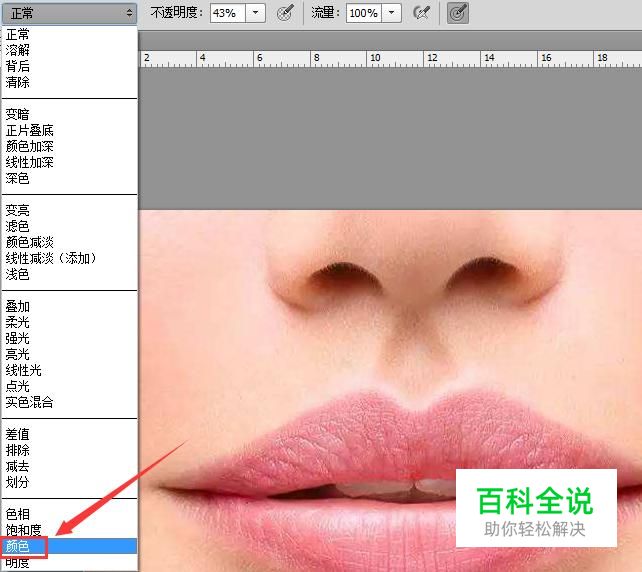Select 排除 blend mode

point(69,450)
